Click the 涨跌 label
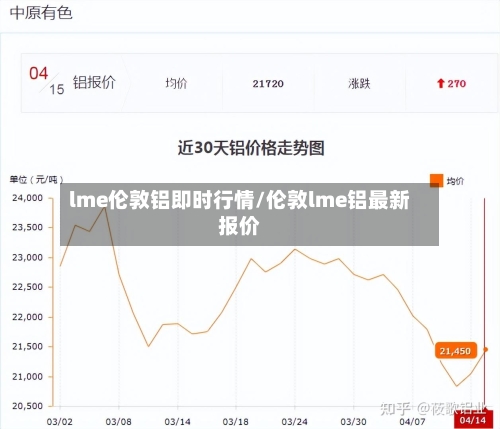 (x=359, y=83)
